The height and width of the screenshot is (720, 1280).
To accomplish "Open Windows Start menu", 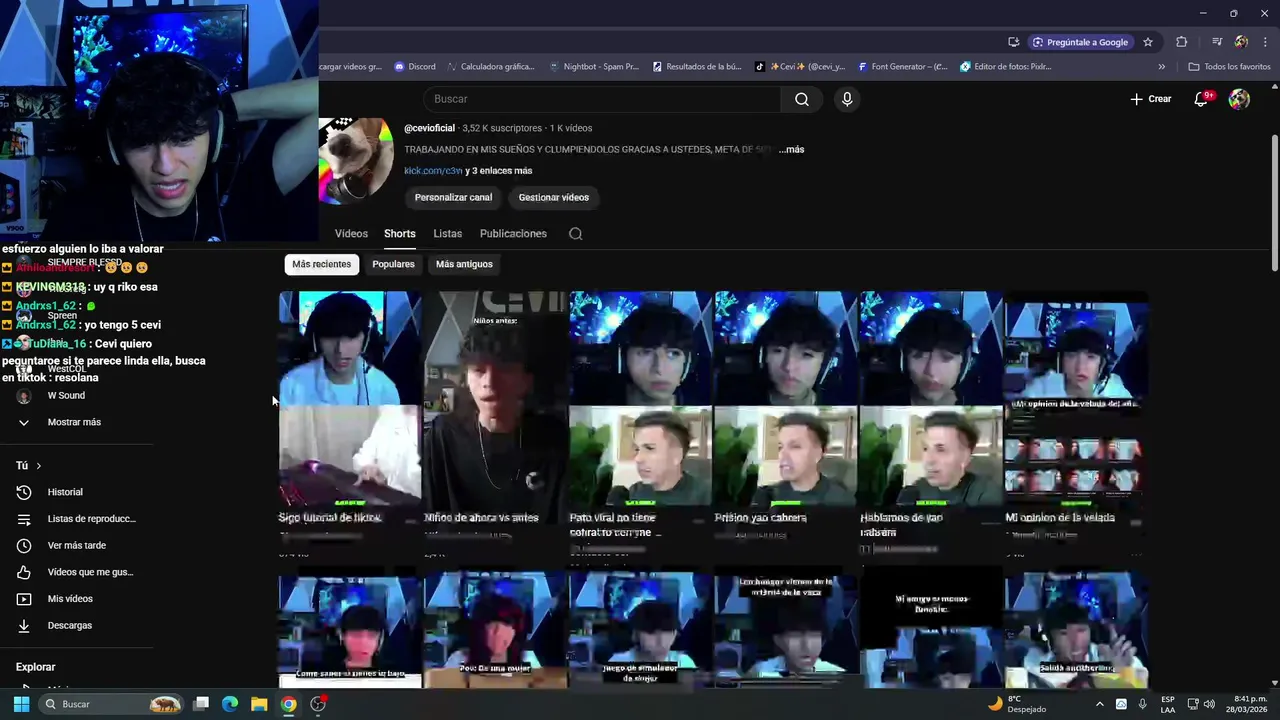I will pyautogui.click(x=21, y=704).
